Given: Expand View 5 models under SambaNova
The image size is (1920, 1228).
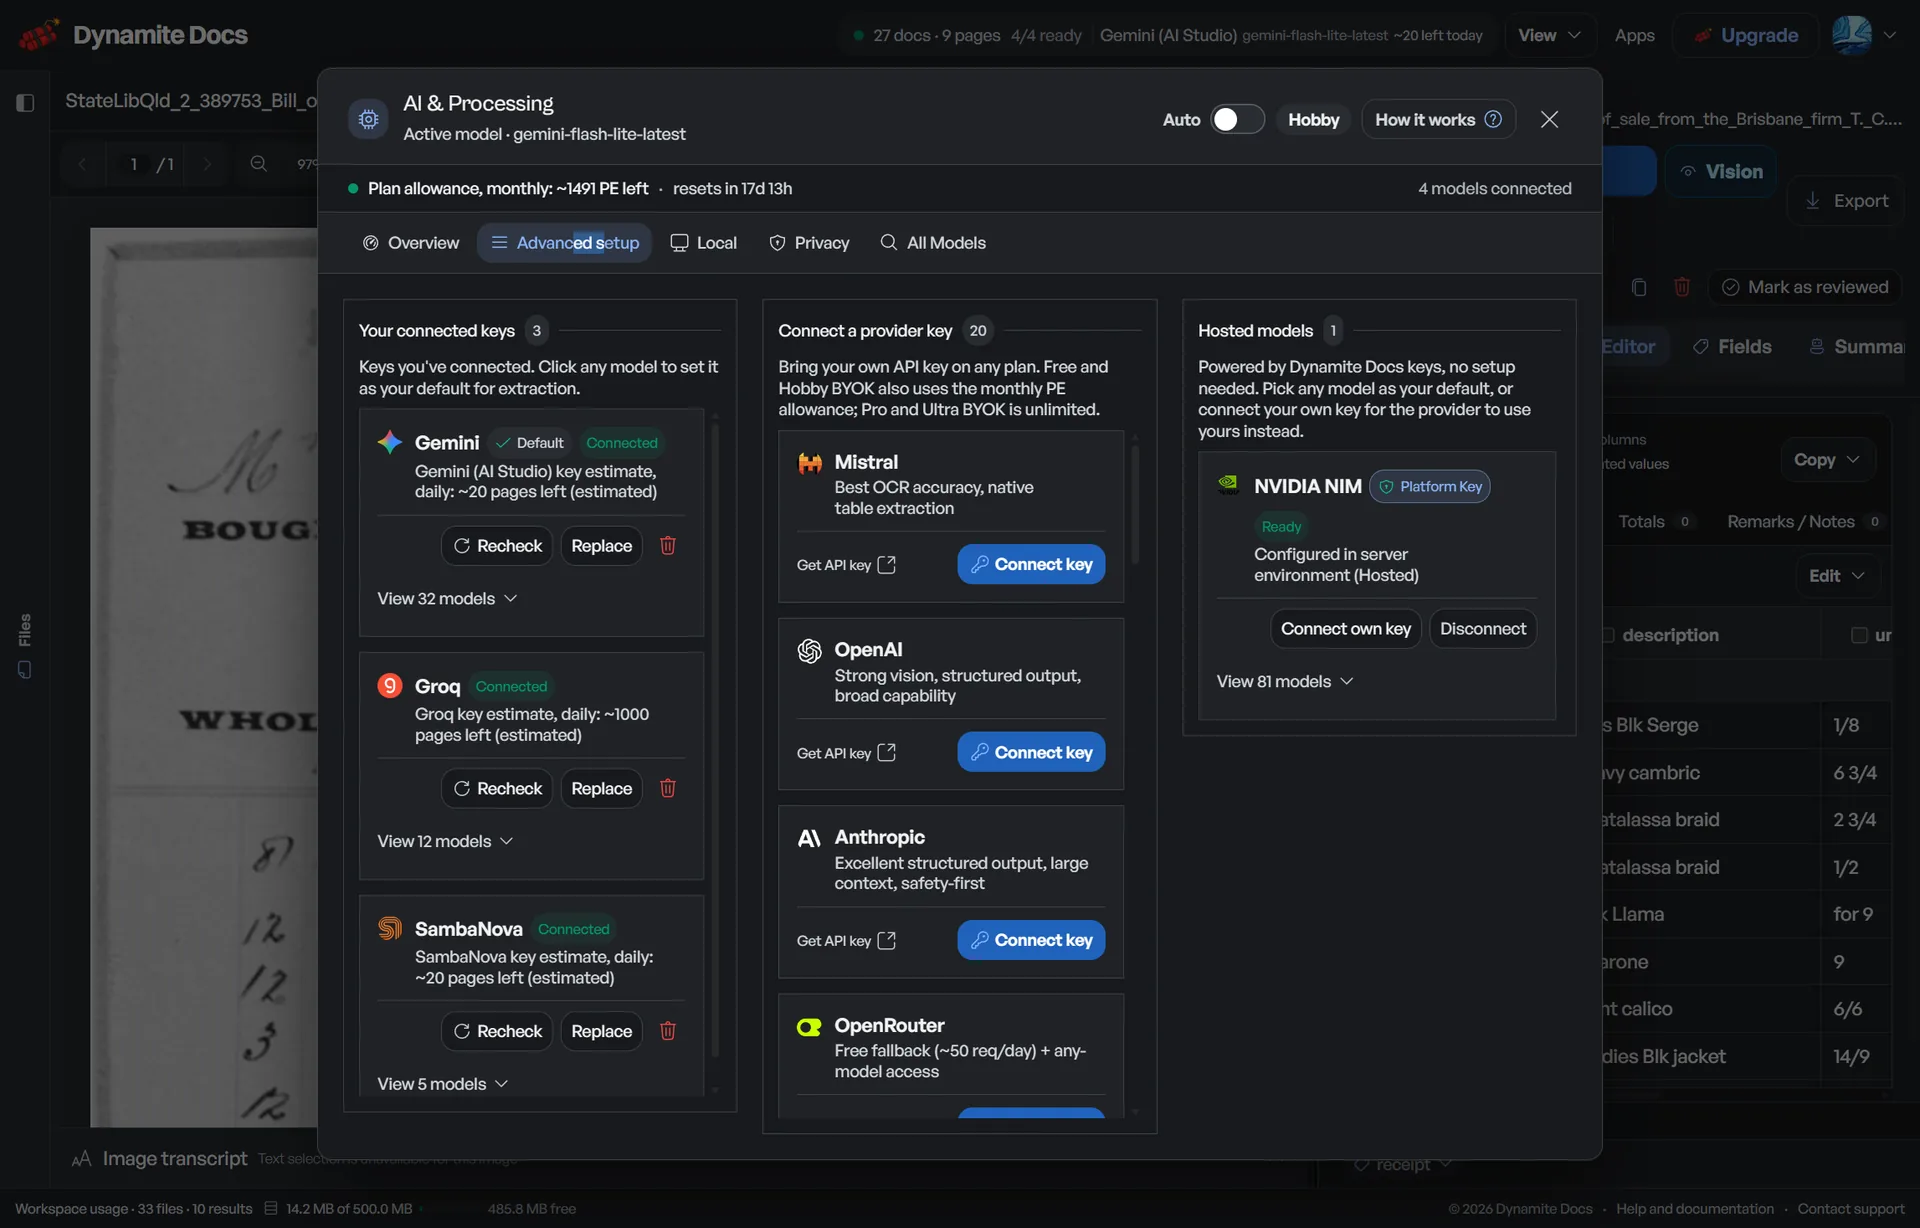Looking at the screenshot, I should tap(443, 1084).
